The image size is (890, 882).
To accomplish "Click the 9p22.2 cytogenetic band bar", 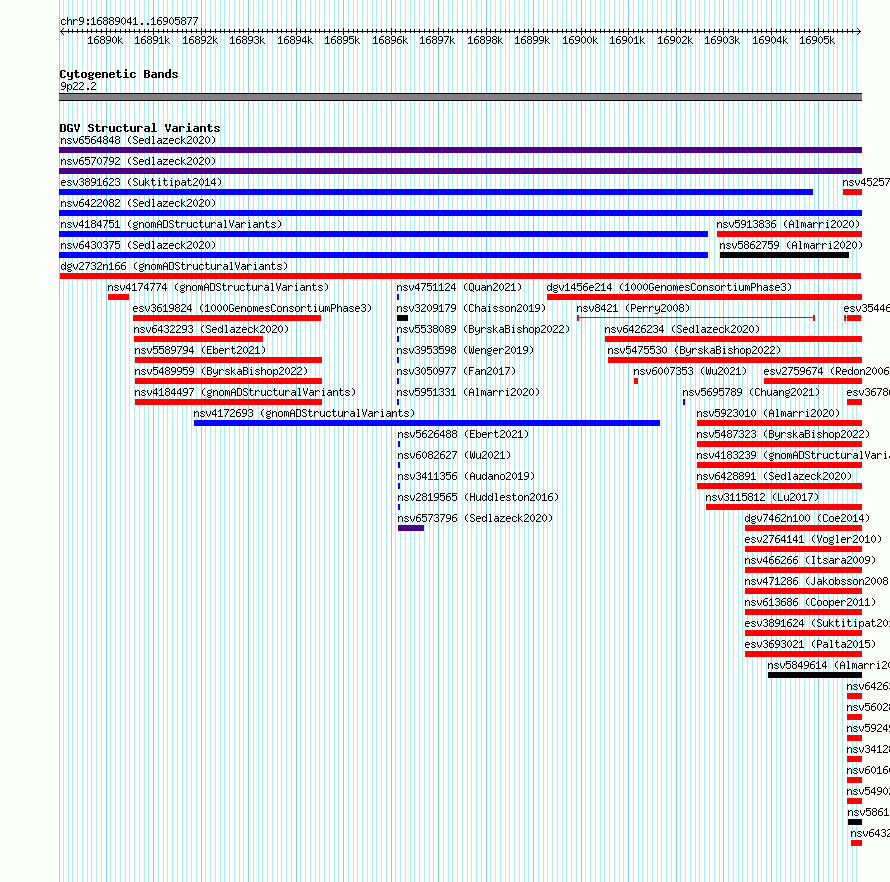I will 460,97.
